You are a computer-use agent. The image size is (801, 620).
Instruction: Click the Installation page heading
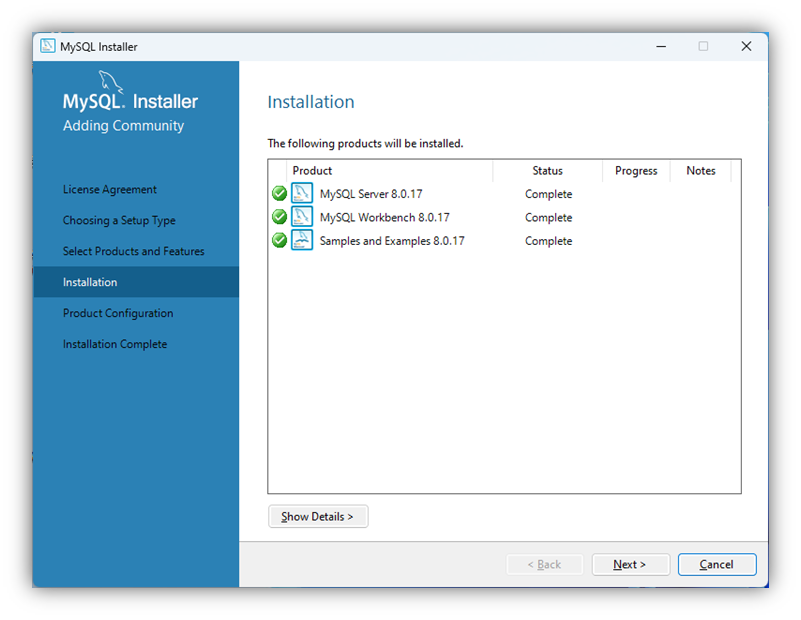click(x=311, y=102)
